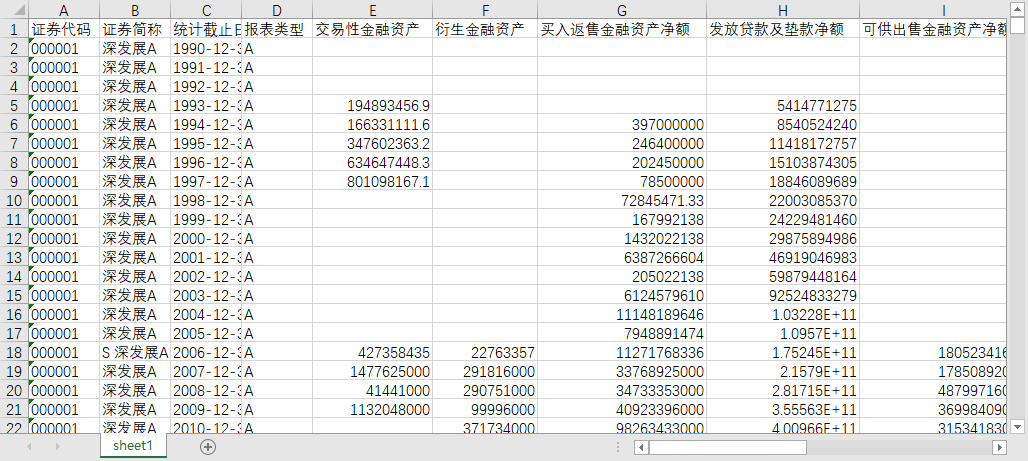Select column G header
The height and width of the screenshot is (461, 1028).
(x=622, y=10)
